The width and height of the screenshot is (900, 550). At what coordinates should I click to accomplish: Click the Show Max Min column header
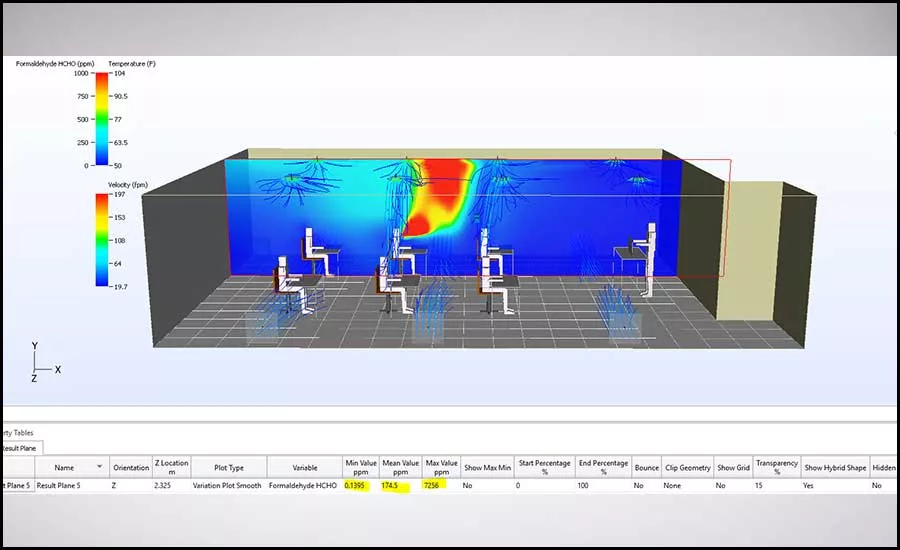tap(487, 467)
